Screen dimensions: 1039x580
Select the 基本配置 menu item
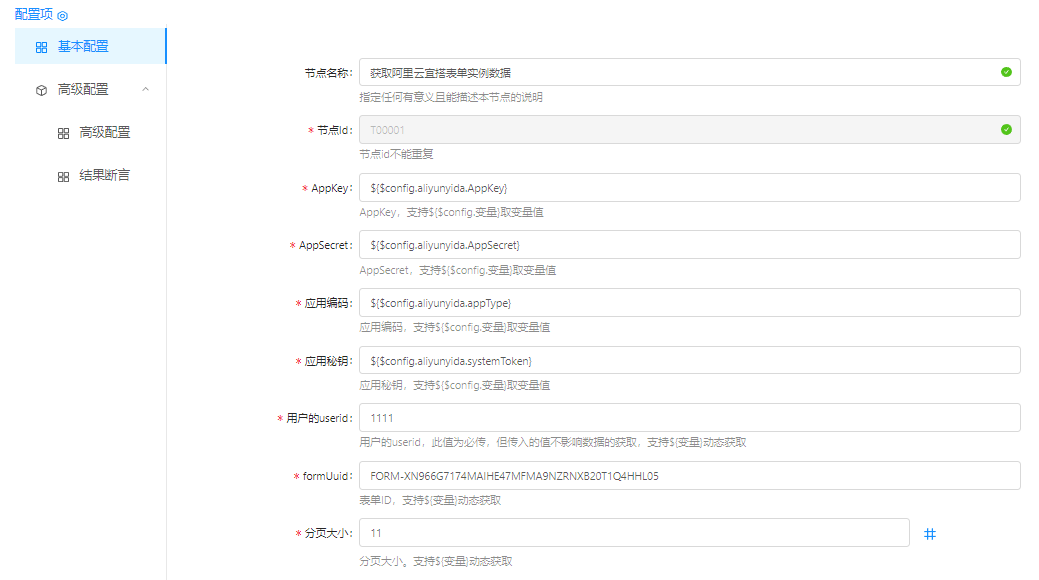tap(84, 46)
